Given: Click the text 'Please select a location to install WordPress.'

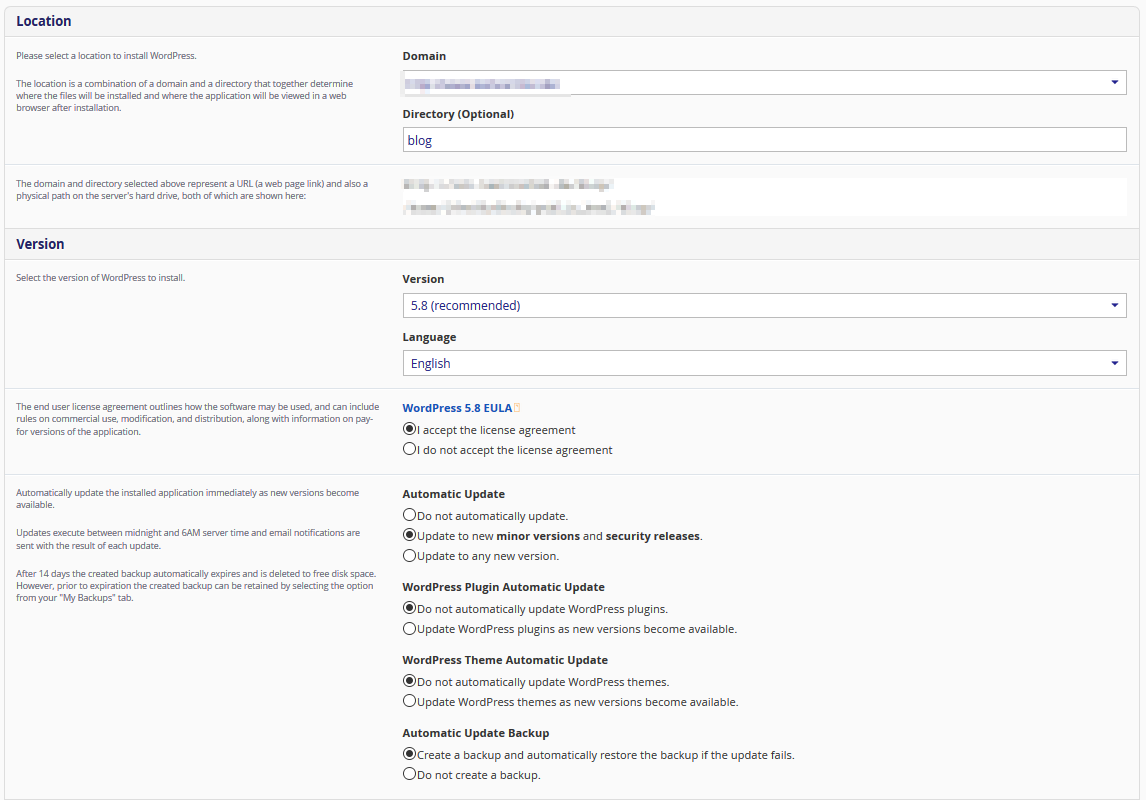Looking at the screenshot, I should (x=106, y=56).
